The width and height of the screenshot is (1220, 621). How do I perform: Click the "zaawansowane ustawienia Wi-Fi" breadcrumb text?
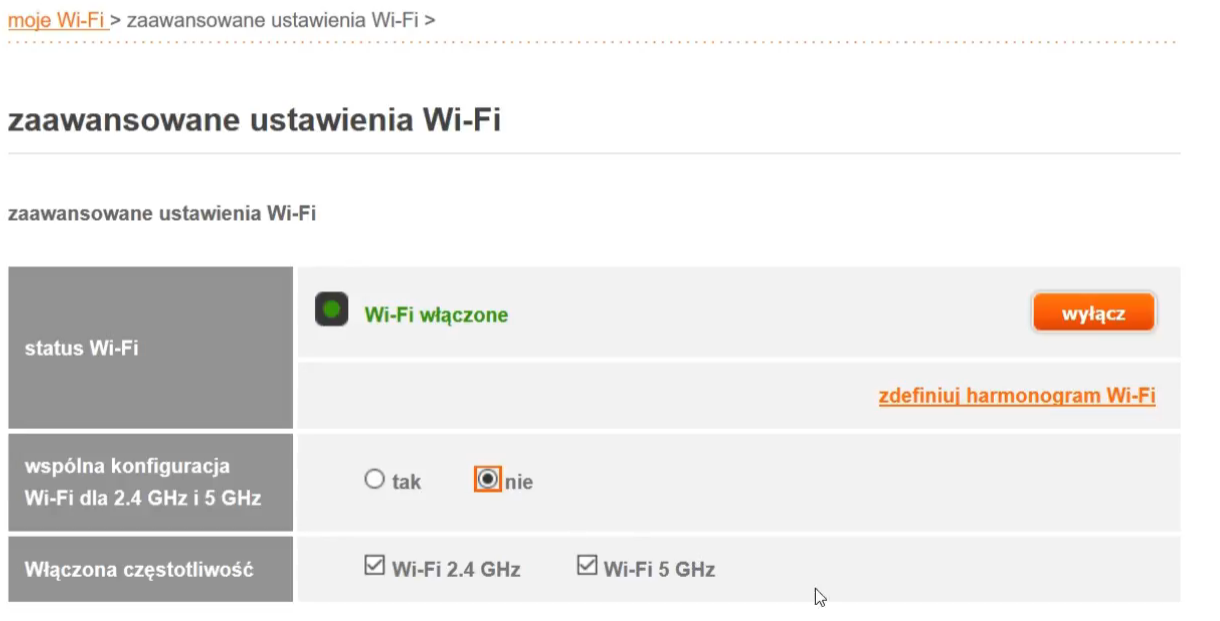[273, 19]
